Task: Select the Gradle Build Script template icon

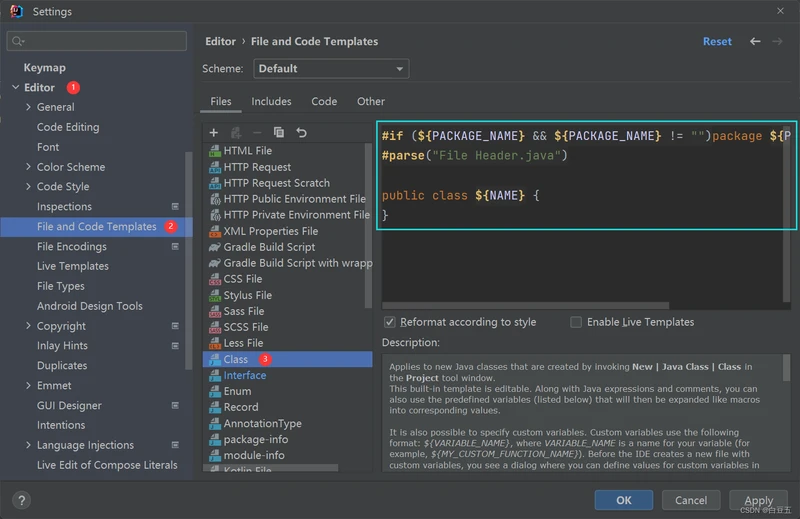Action: (x=215, y=247)
